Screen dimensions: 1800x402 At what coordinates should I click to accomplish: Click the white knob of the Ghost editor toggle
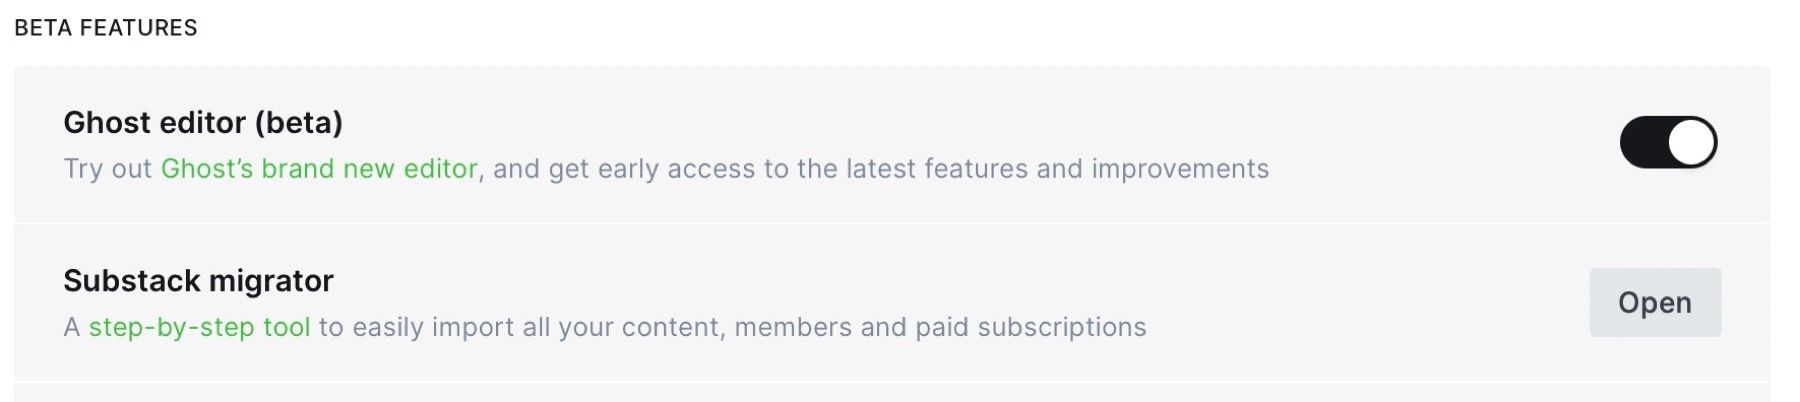tap(1691, 142)
